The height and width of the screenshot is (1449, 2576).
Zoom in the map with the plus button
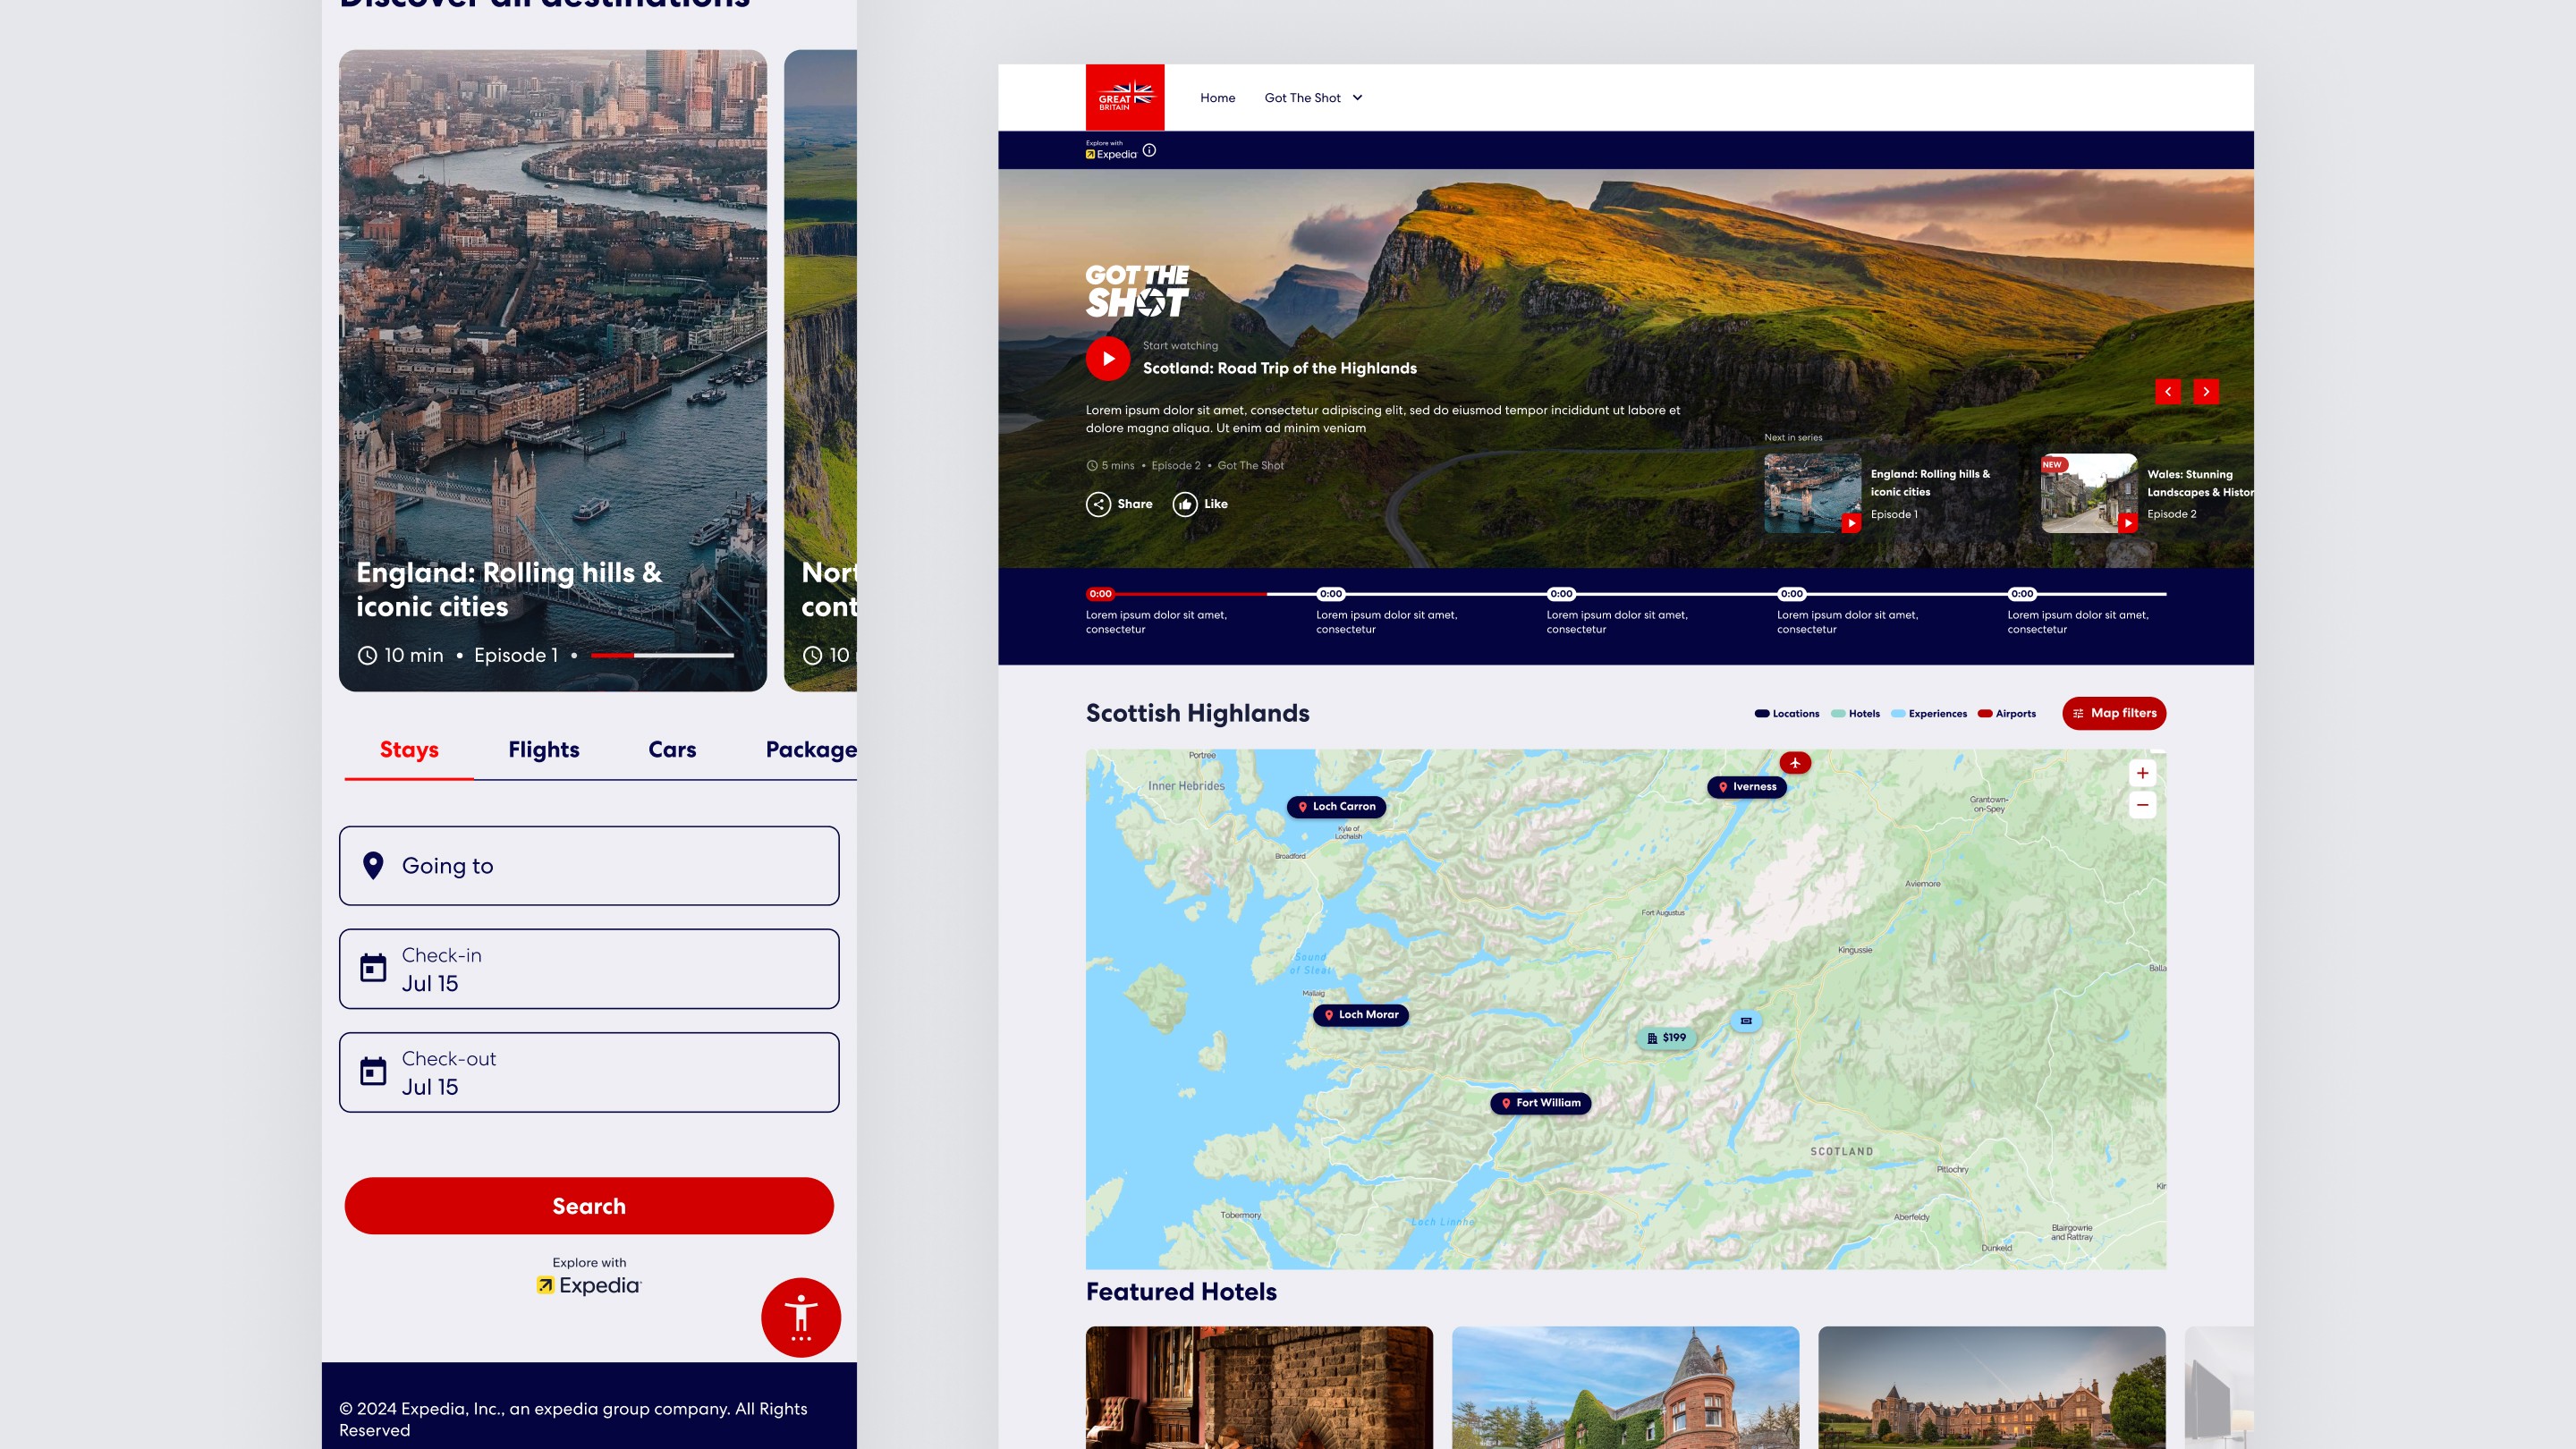(2142, 773)
